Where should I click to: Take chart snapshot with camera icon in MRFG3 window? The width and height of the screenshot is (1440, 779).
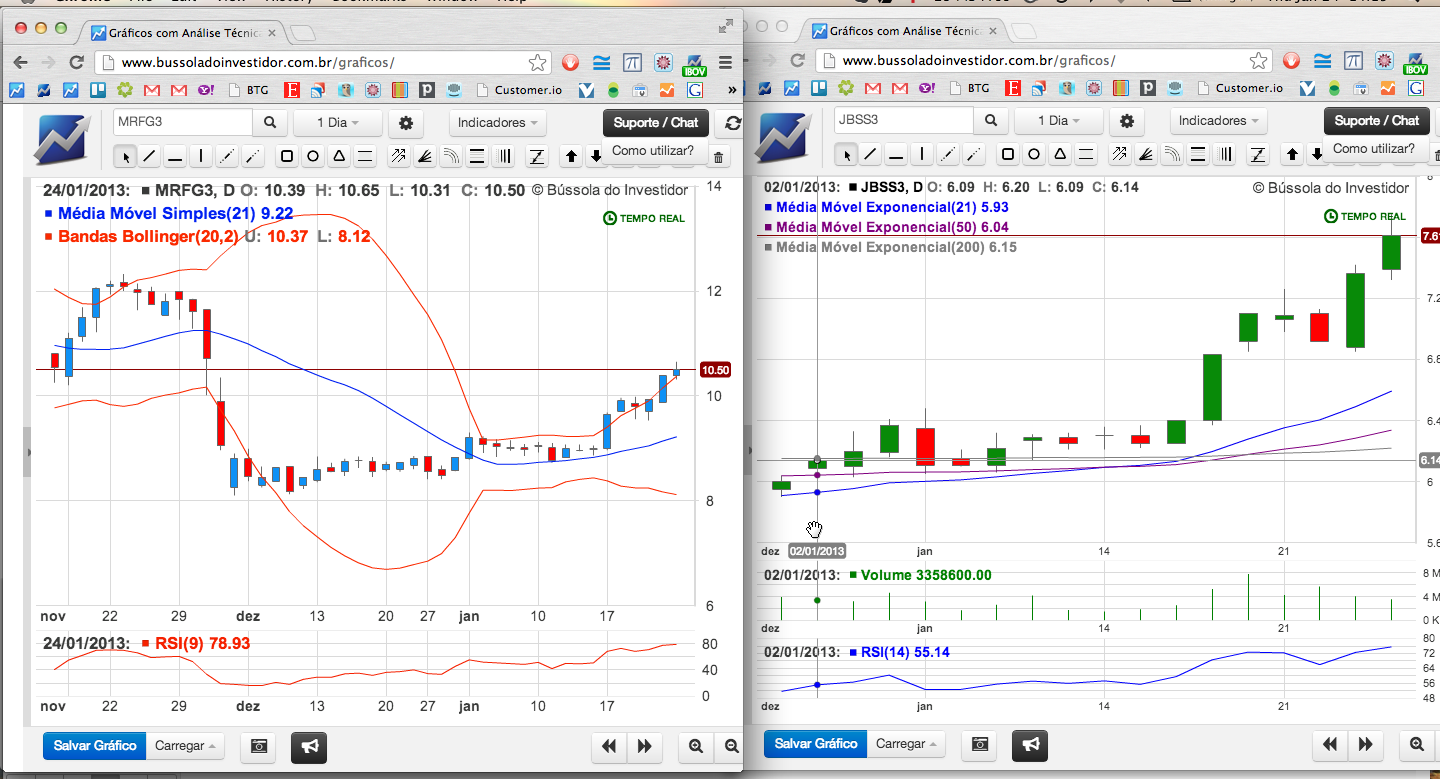[259, 746]
